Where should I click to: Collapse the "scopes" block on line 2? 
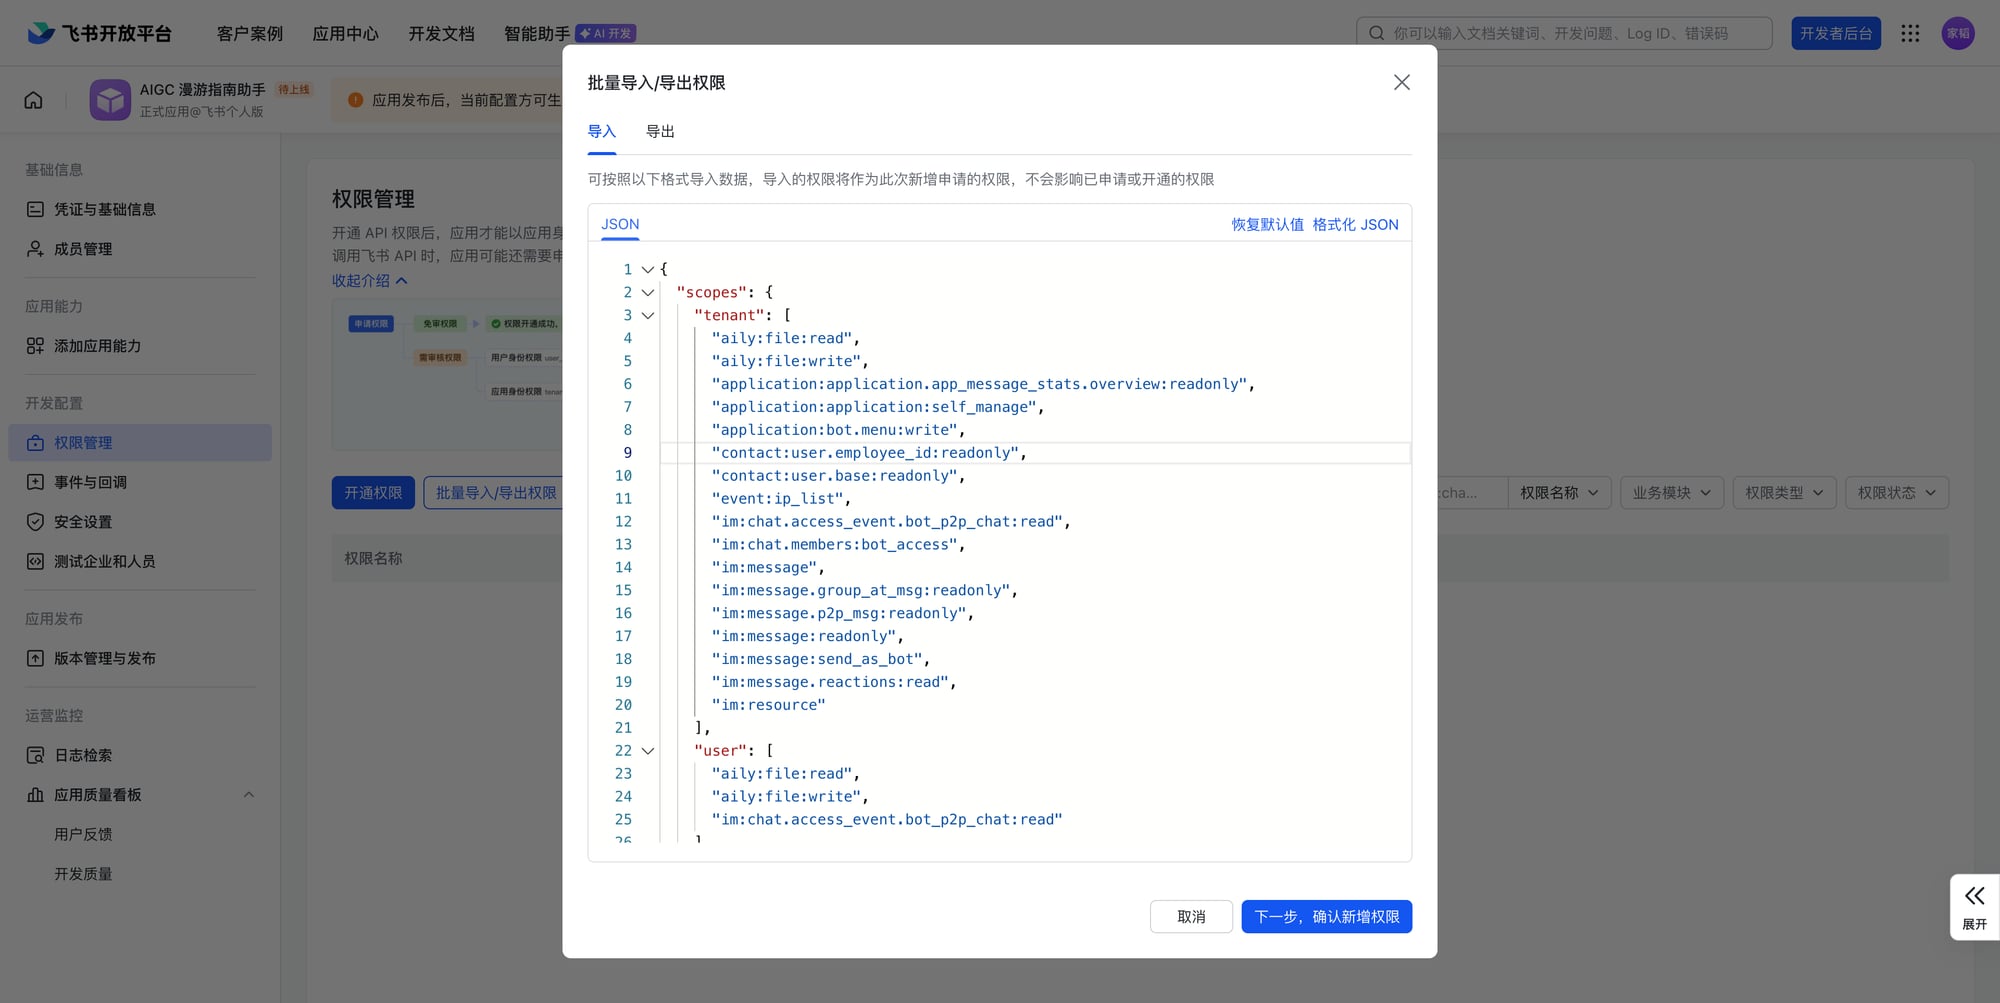pos(648,293)
